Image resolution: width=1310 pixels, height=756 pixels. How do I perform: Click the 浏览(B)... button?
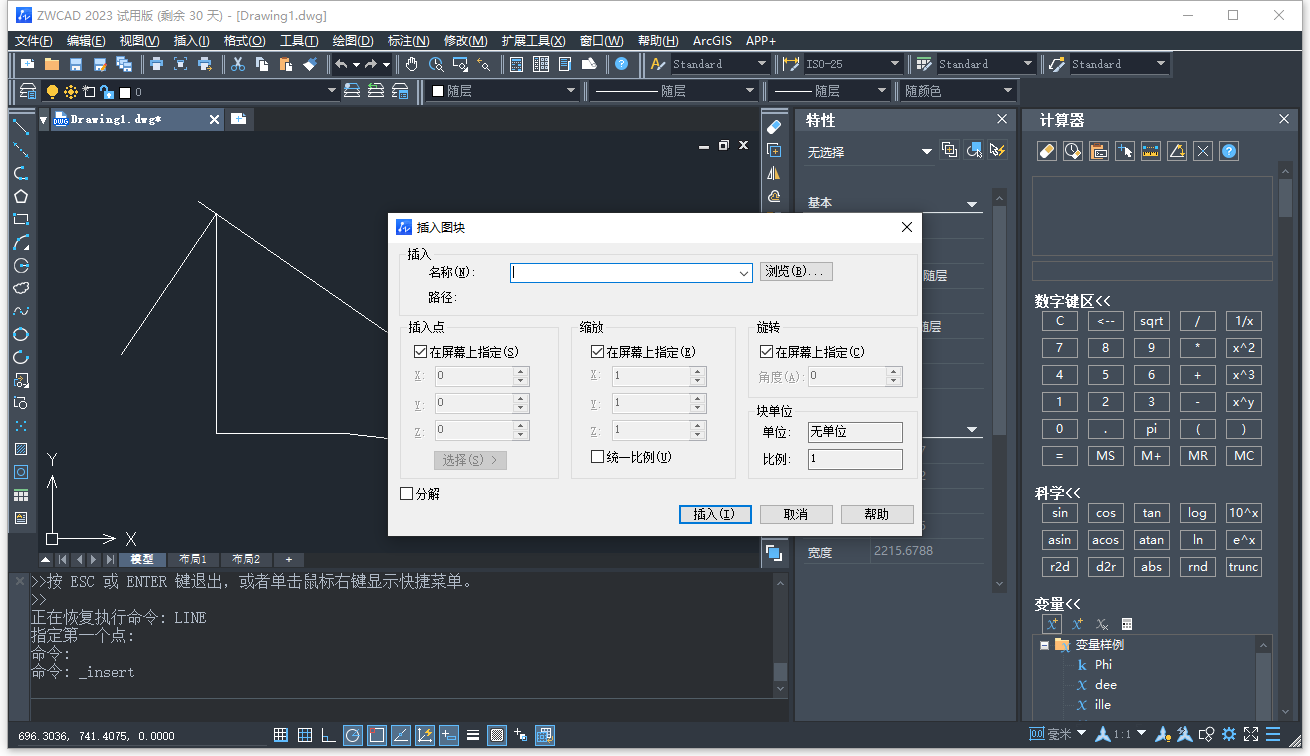pos(796,272)
